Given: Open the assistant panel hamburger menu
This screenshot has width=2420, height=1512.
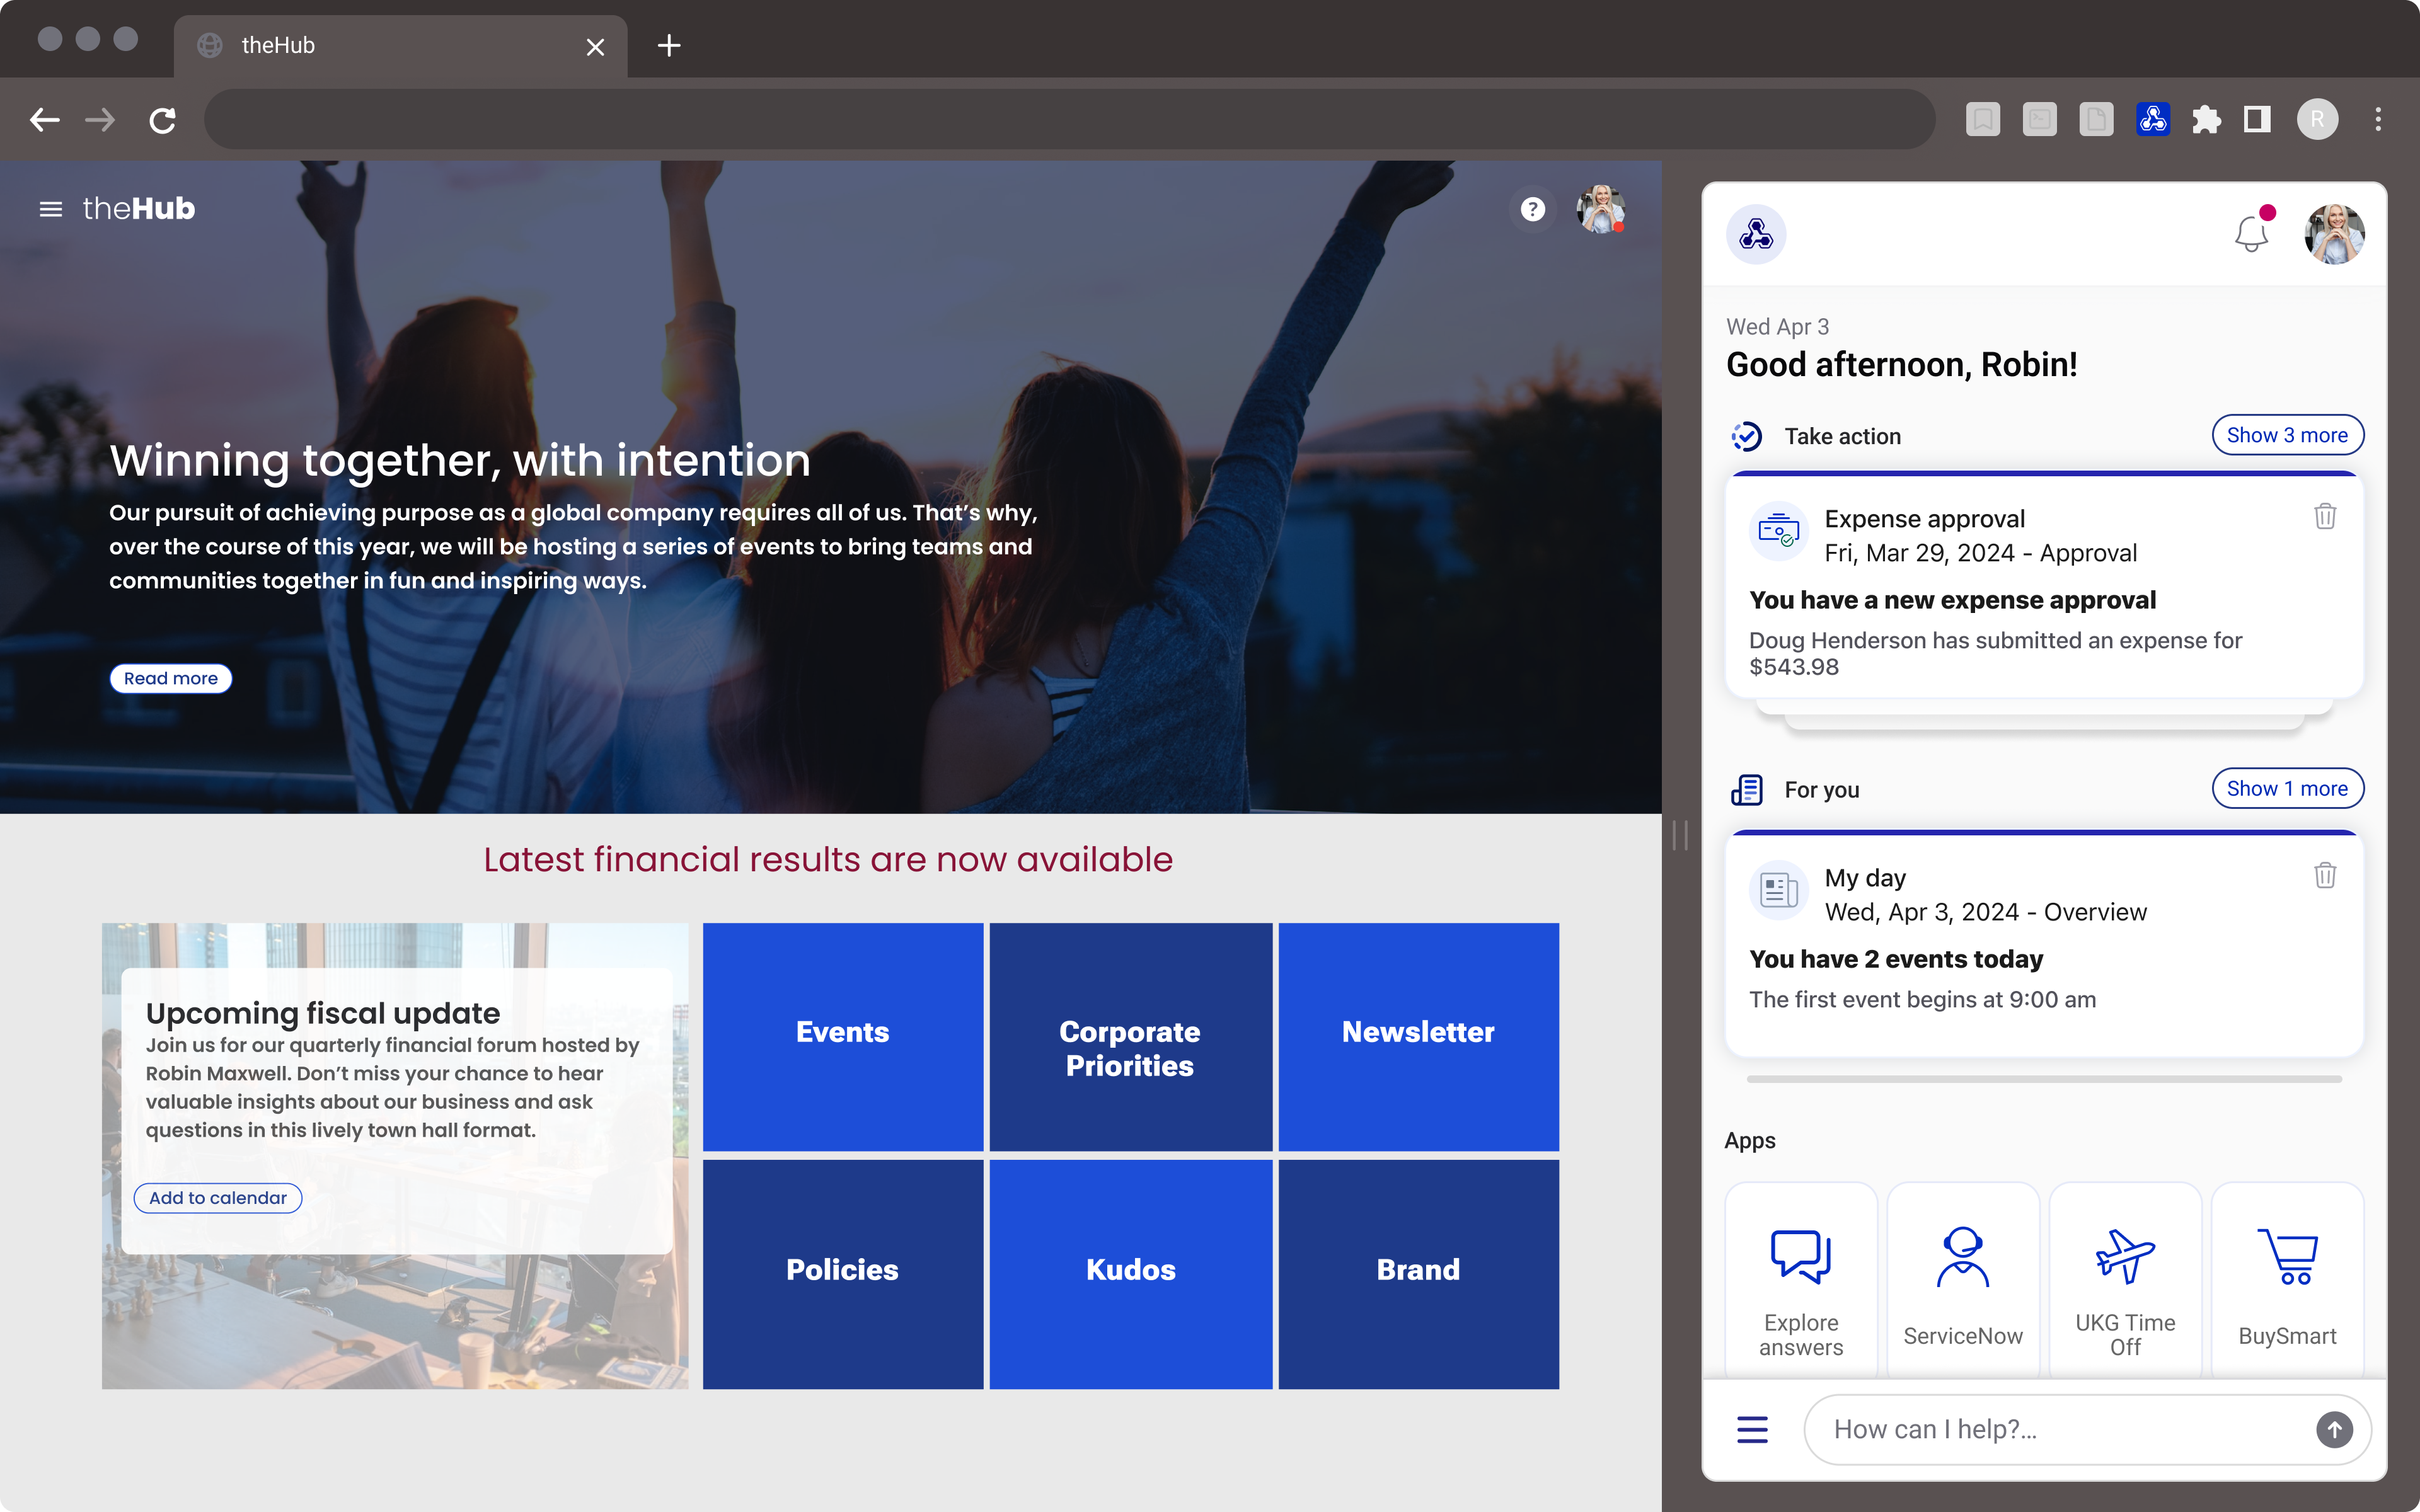Looking at the screenshot, I should pyautogui.click(x=1752, y=1429).
